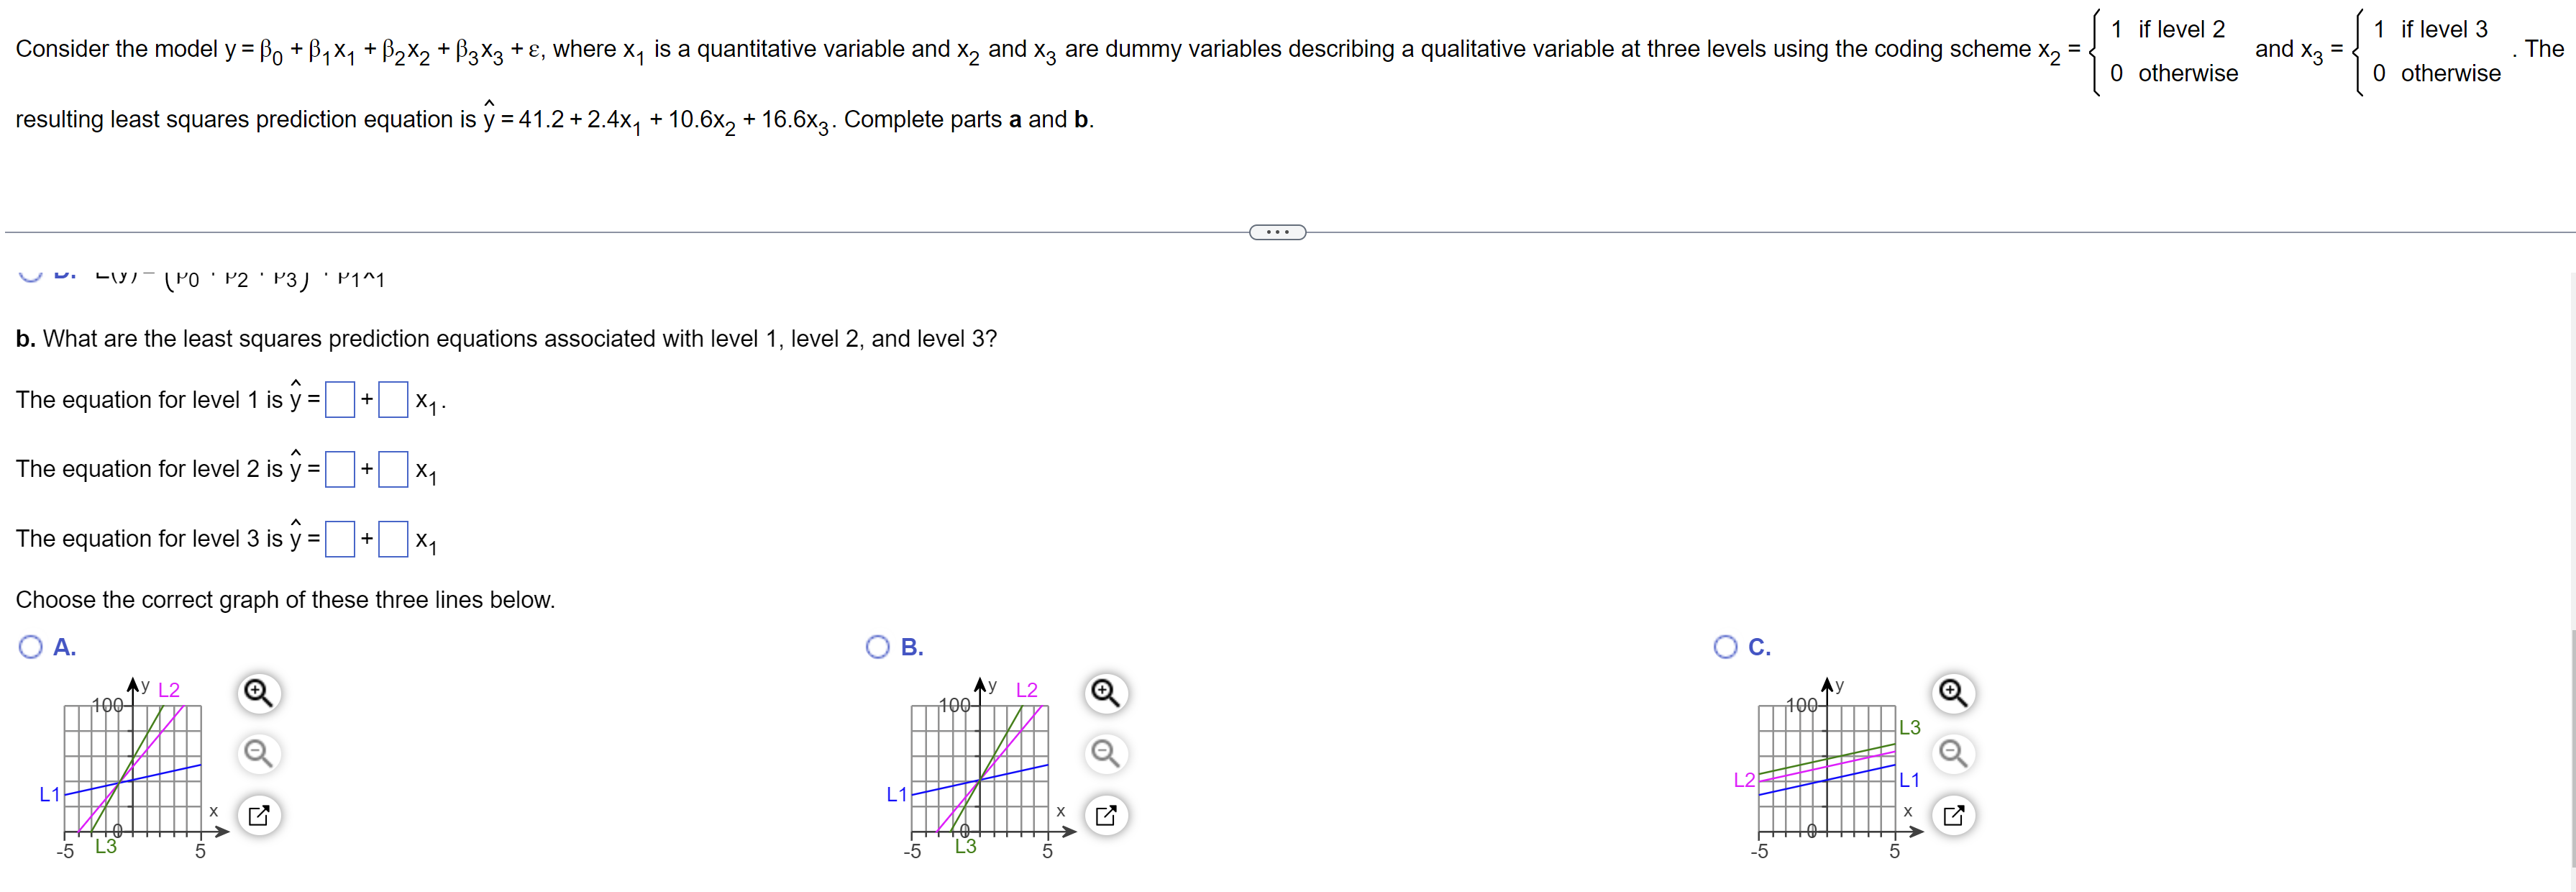Select answer choice B
2576x892 pixels.
coord(877,647)
